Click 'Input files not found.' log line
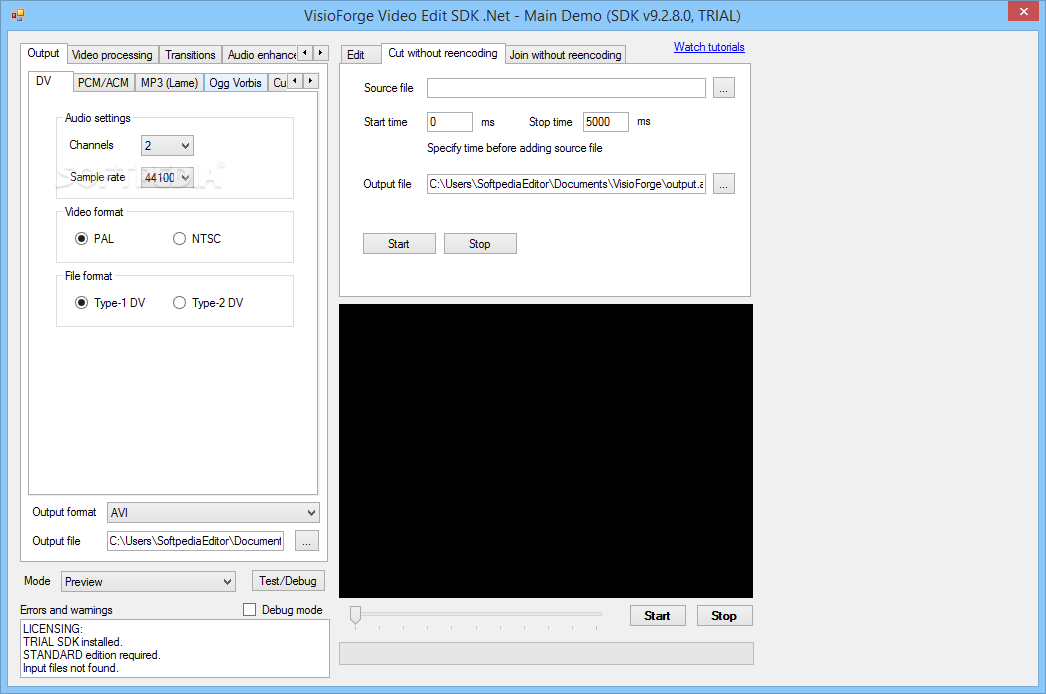The image size is (1046, 694). coord(71,668)
